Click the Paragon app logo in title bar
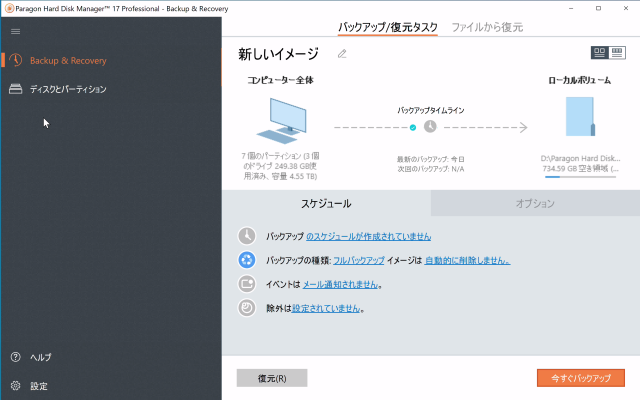 point(9,8)
